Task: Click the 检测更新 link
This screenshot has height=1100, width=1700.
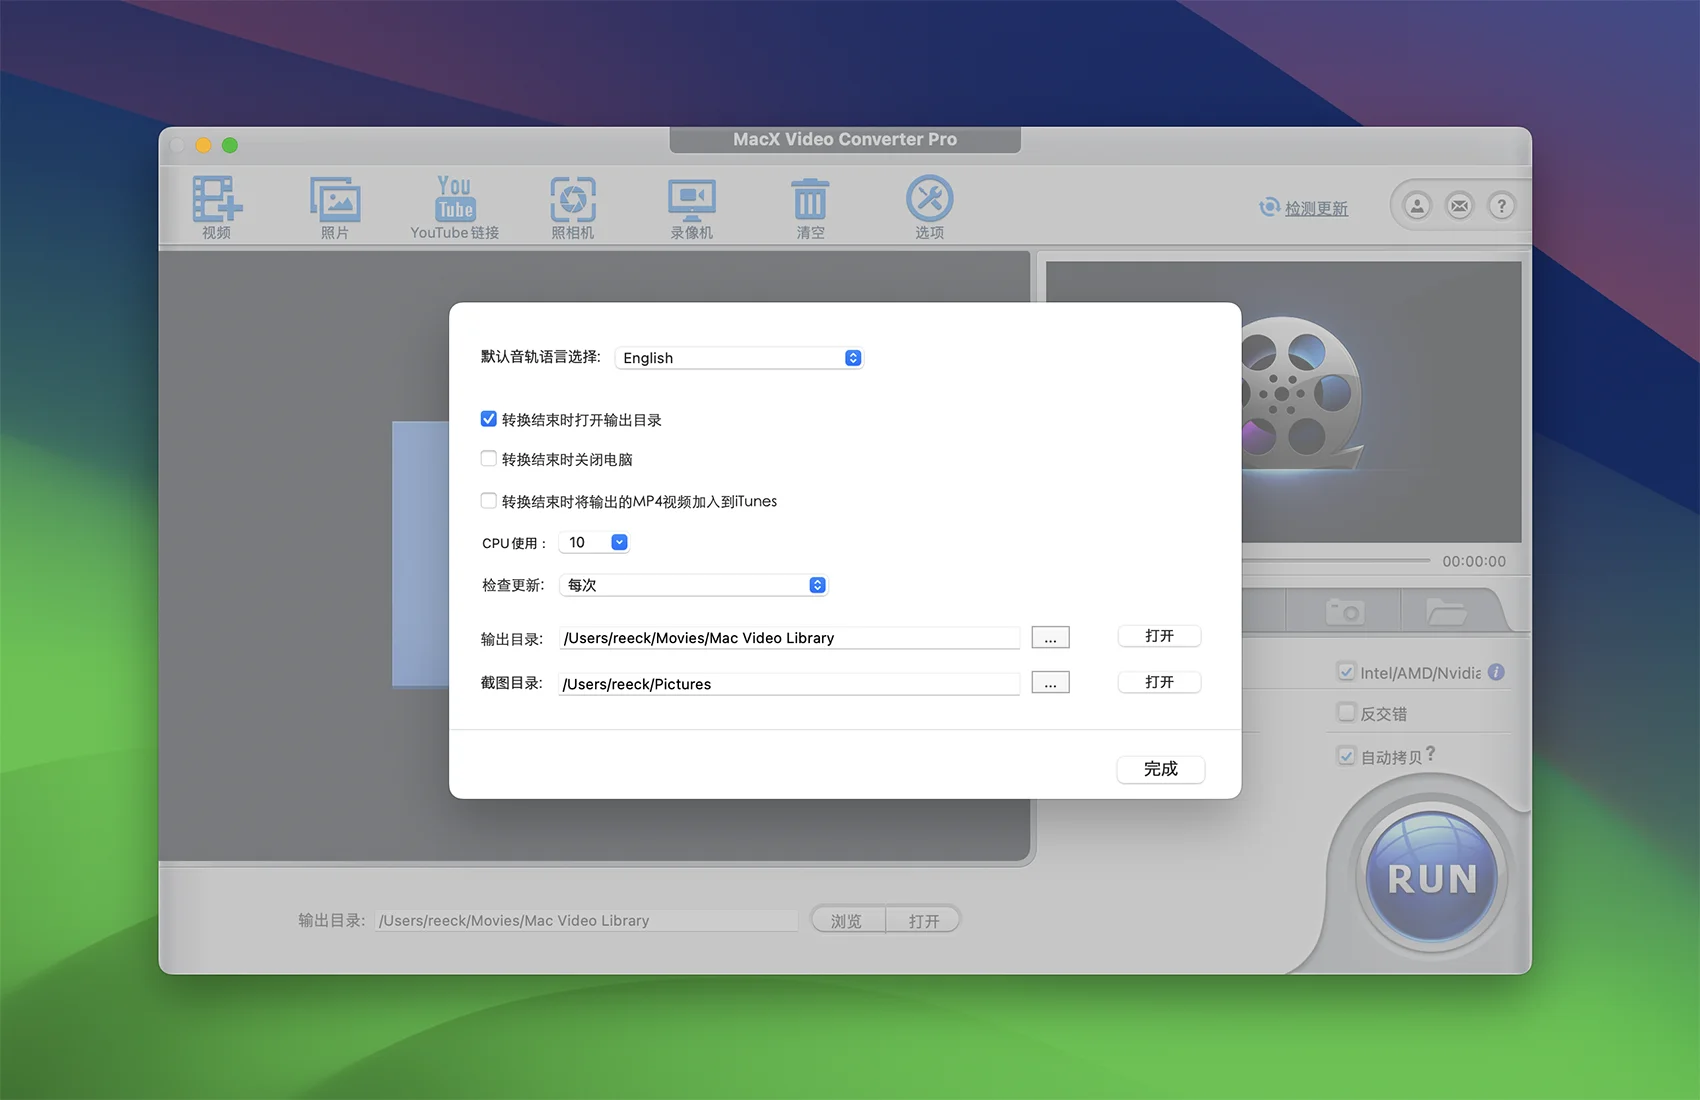Action: click(x=1316, y=208)
